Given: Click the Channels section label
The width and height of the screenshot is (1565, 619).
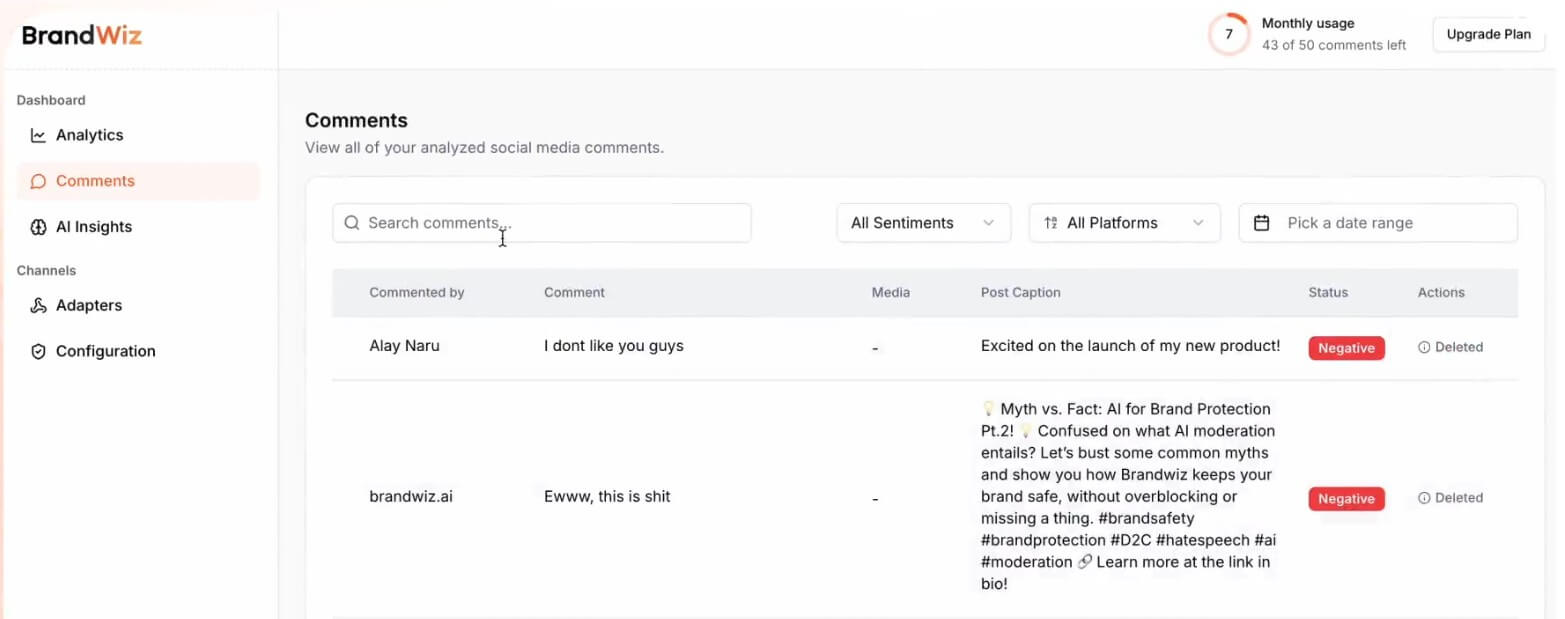Looking at the screenshot, I should click(x=46, y=271).
